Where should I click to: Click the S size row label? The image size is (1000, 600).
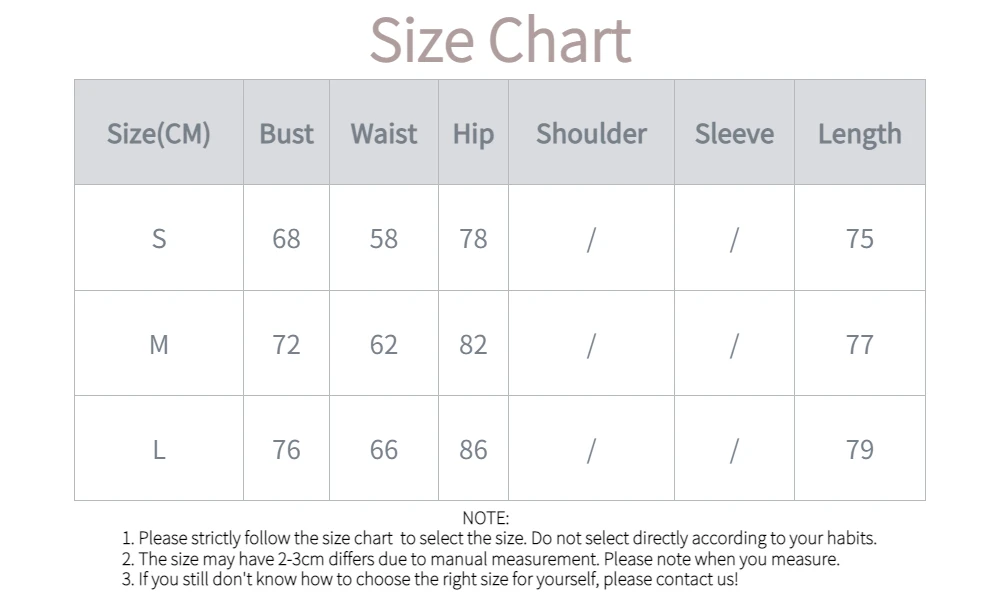tap(159, 239)
